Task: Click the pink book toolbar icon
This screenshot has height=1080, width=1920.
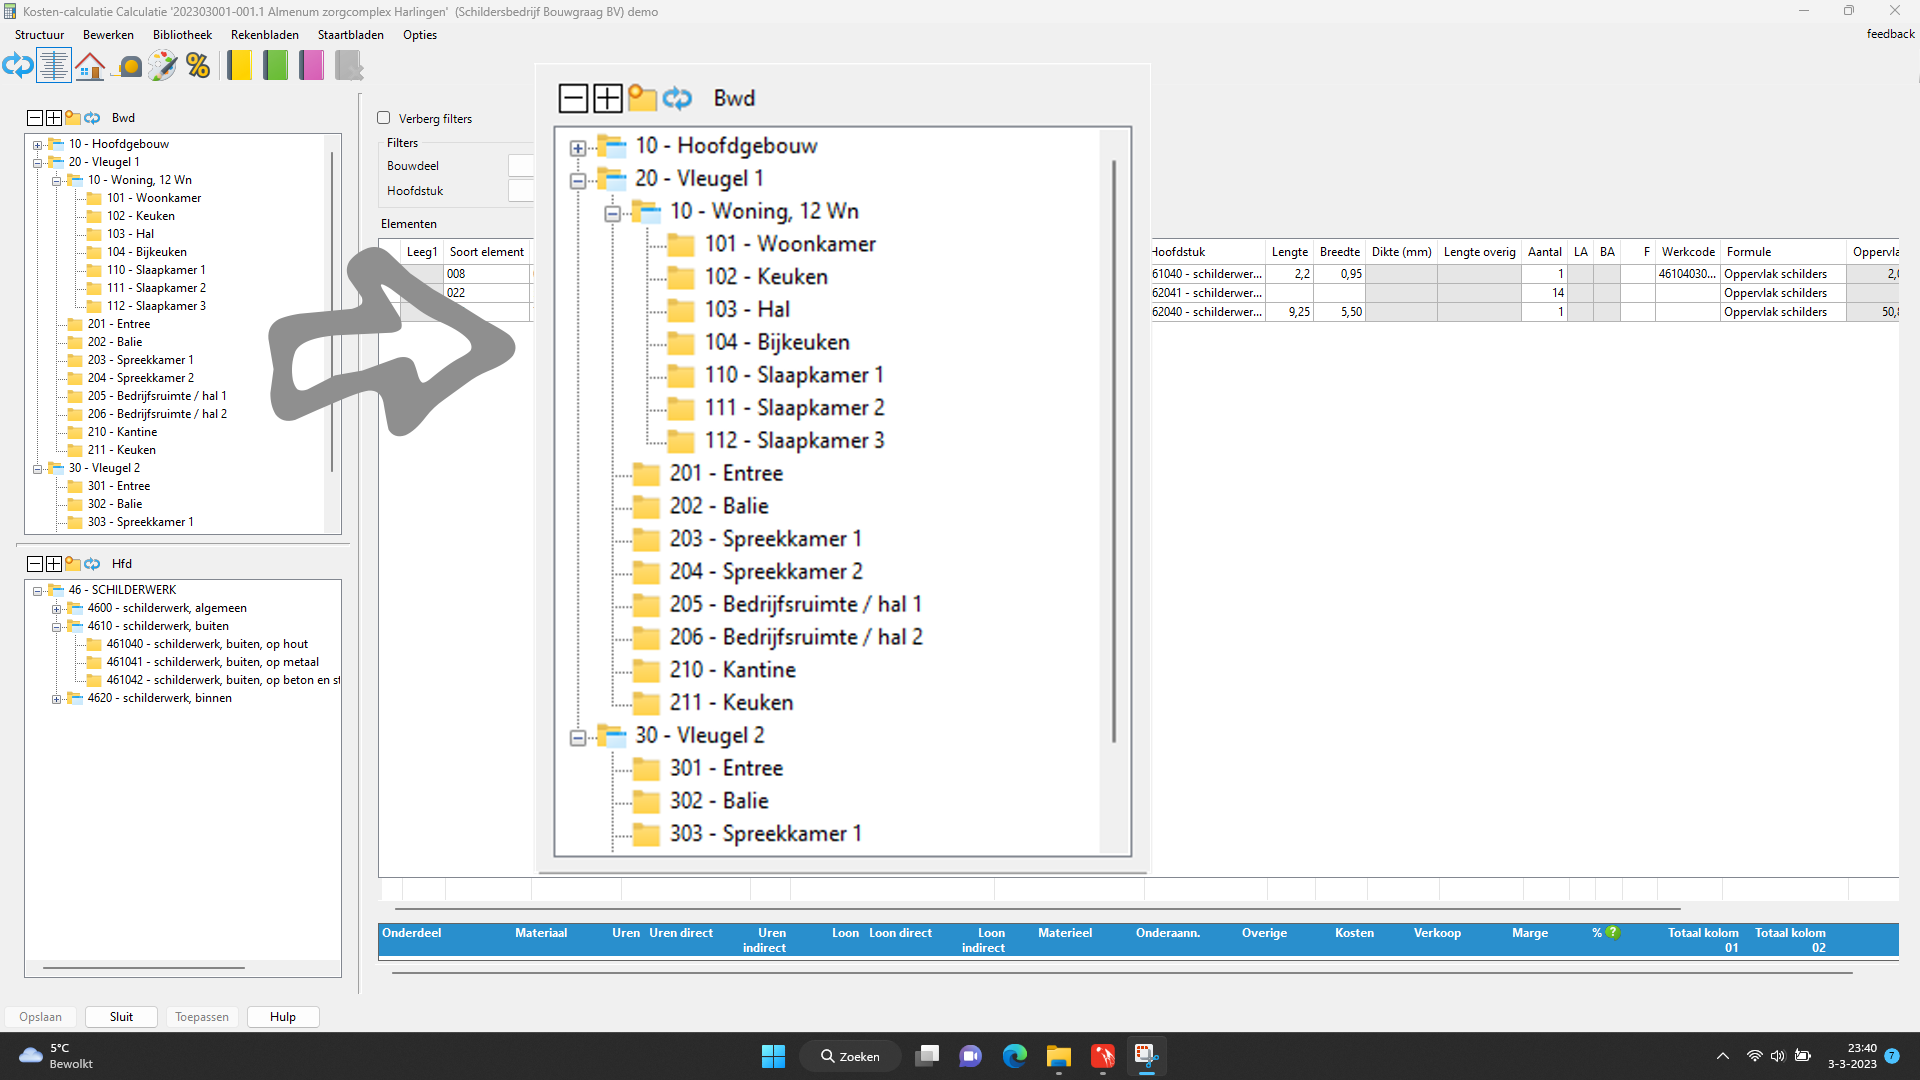Action: [311, 66]
